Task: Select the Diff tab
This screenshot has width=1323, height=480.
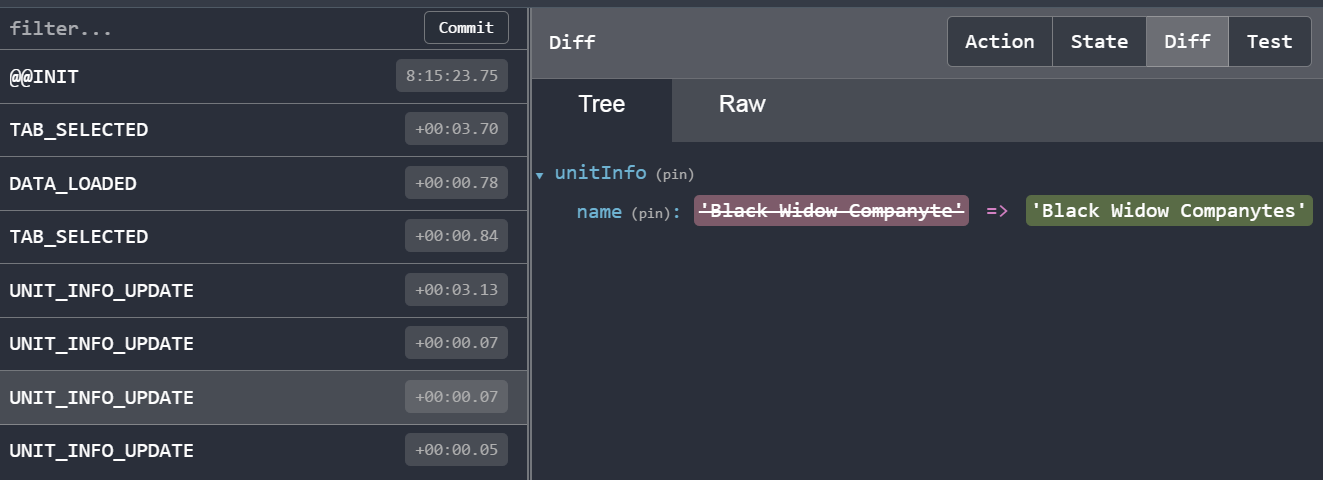Action: pyautogui.click(x=1187, y=42)
